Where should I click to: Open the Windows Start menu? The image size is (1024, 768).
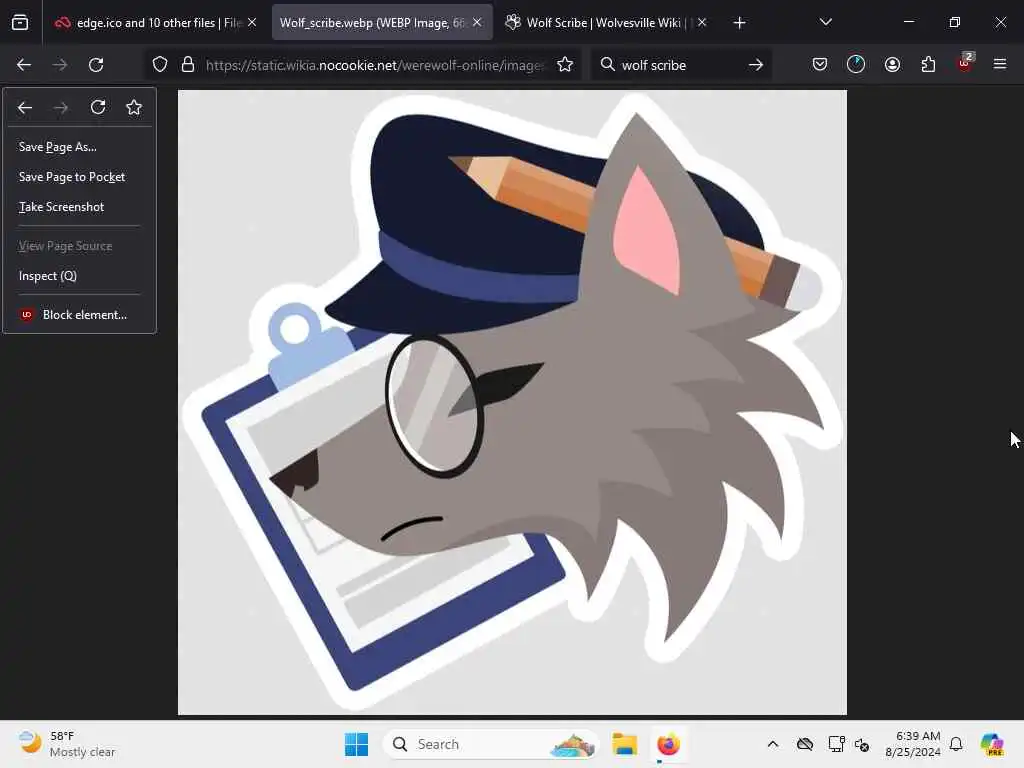pos(356,744)
